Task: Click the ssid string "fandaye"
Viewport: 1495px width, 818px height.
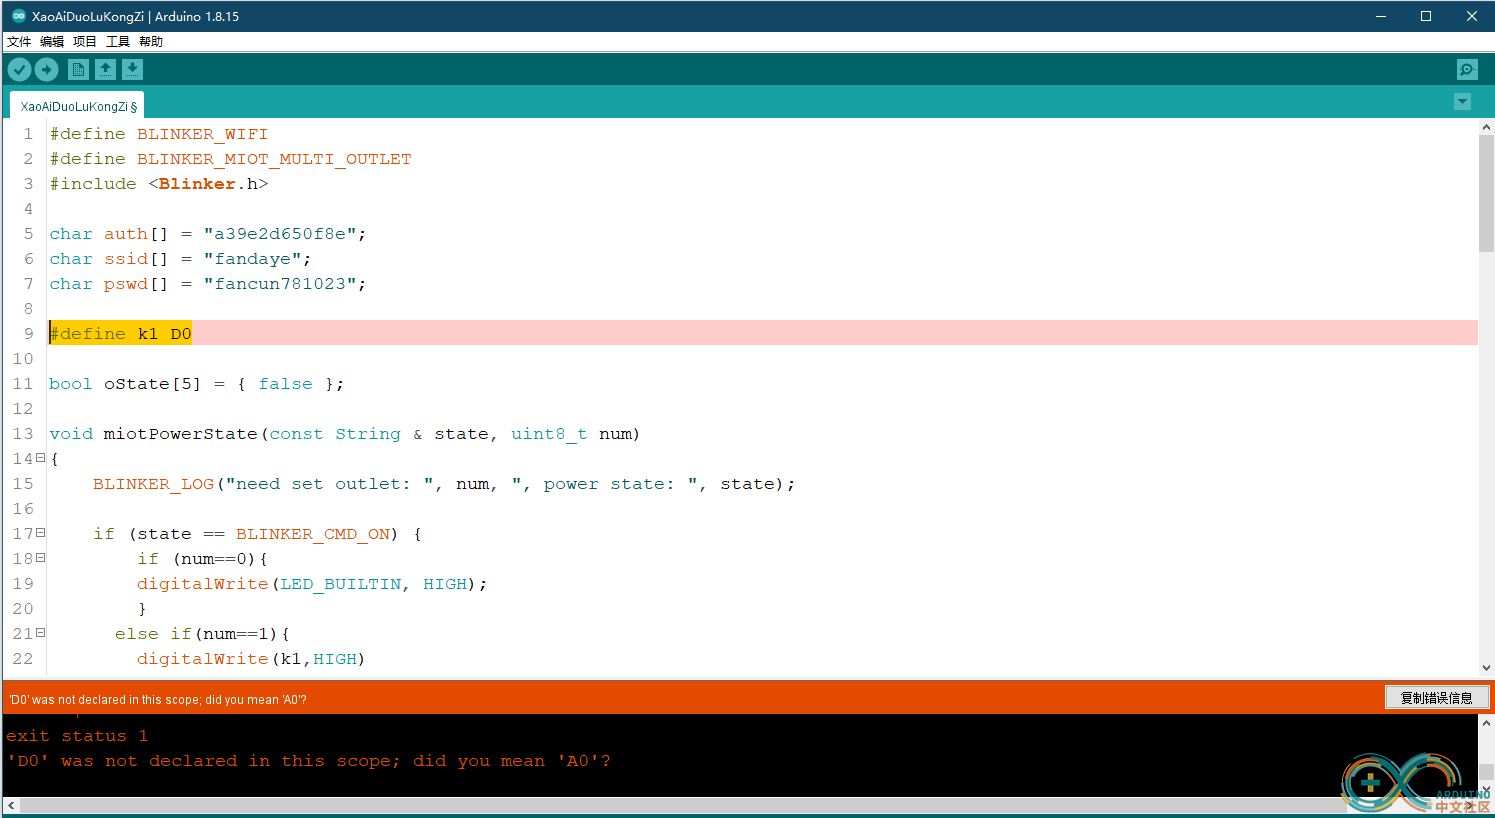Action: tap(253, 259)
